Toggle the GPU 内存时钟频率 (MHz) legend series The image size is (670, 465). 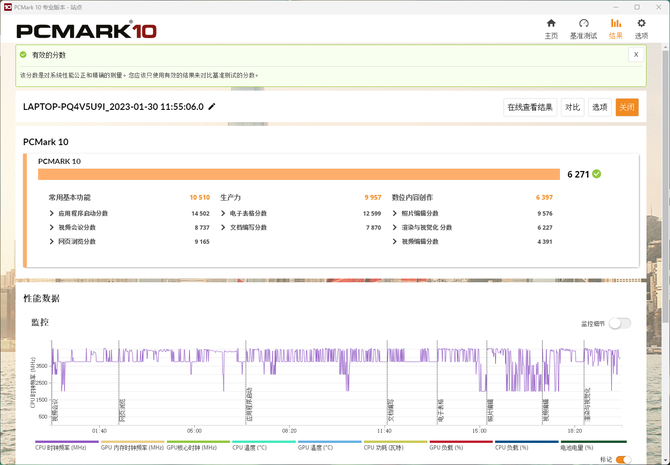[x=132, y=445]
